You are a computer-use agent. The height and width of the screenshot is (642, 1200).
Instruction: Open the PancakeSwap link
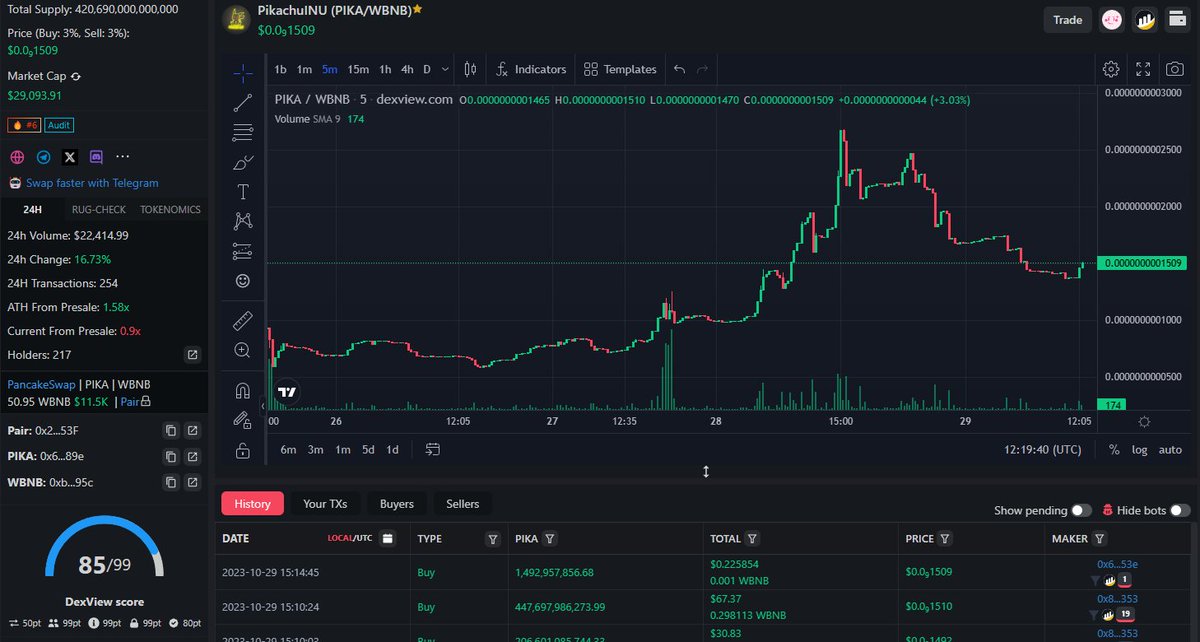pos(41,384)
